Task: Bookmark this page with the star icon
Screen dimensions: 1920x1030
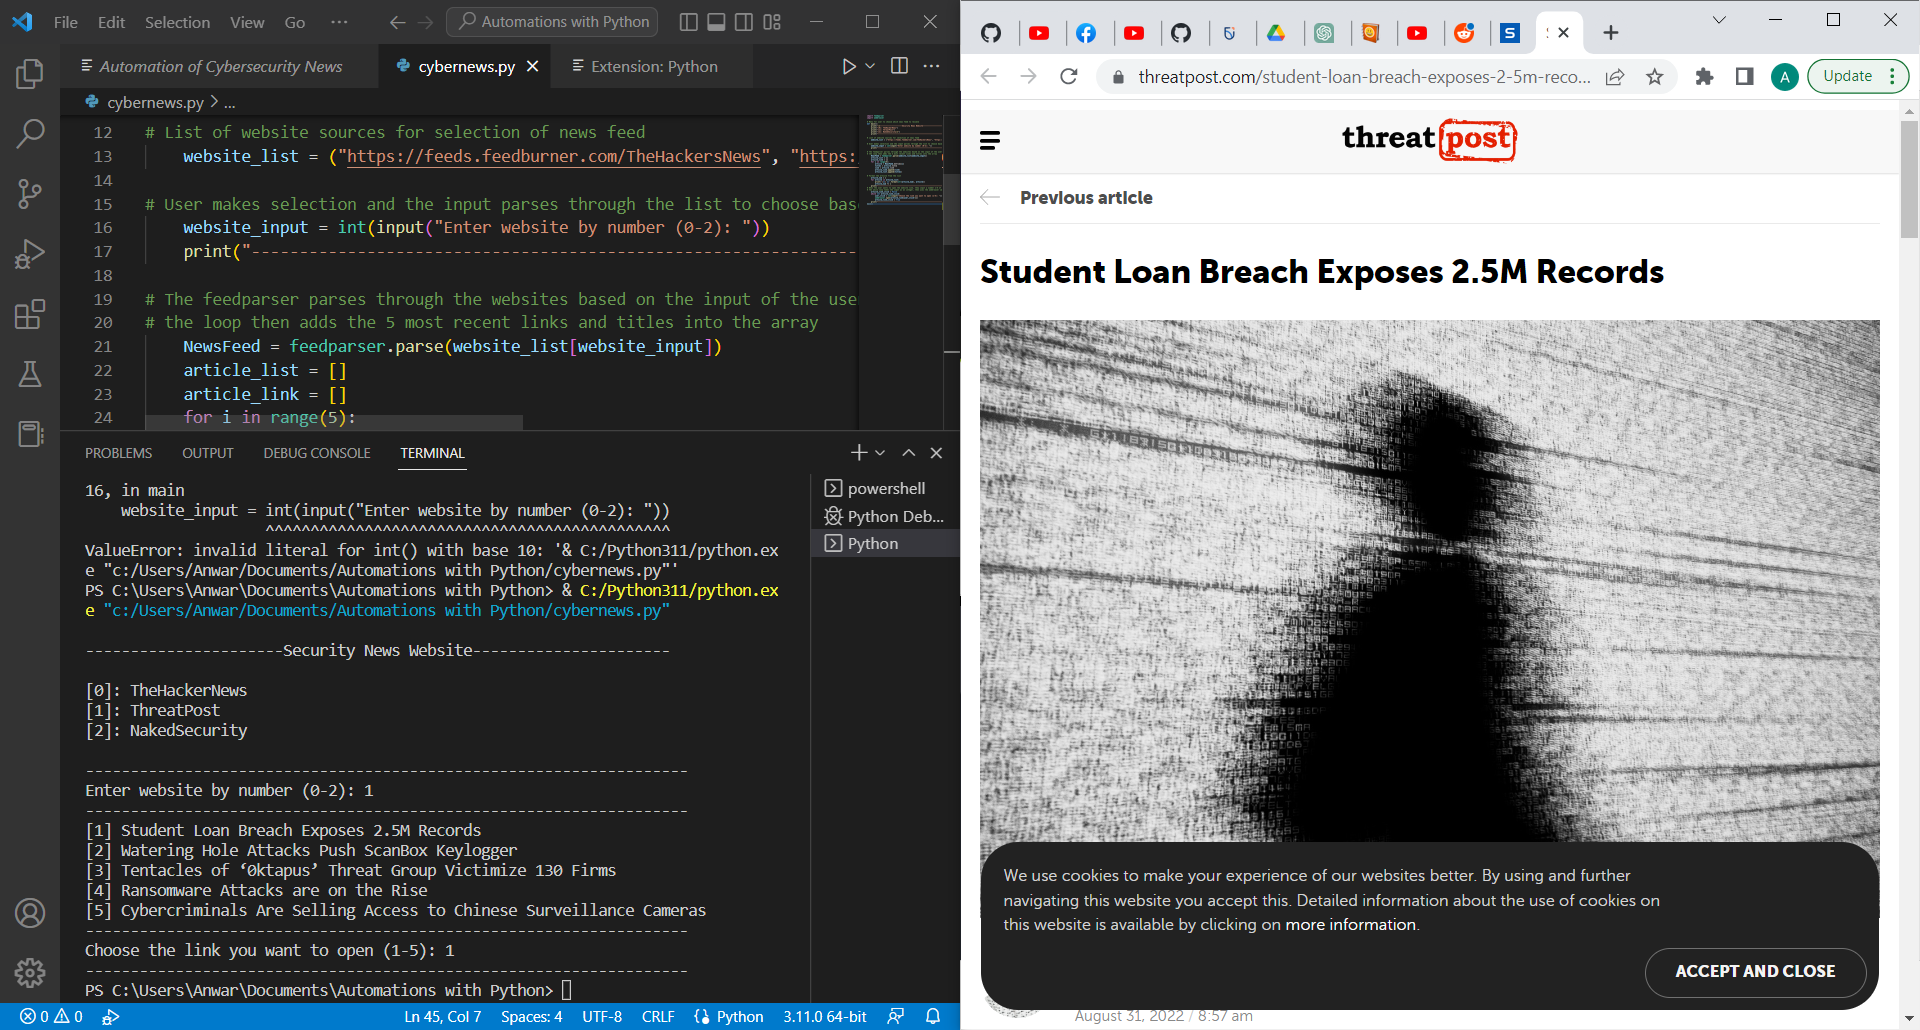Action: coord(1655,77)
